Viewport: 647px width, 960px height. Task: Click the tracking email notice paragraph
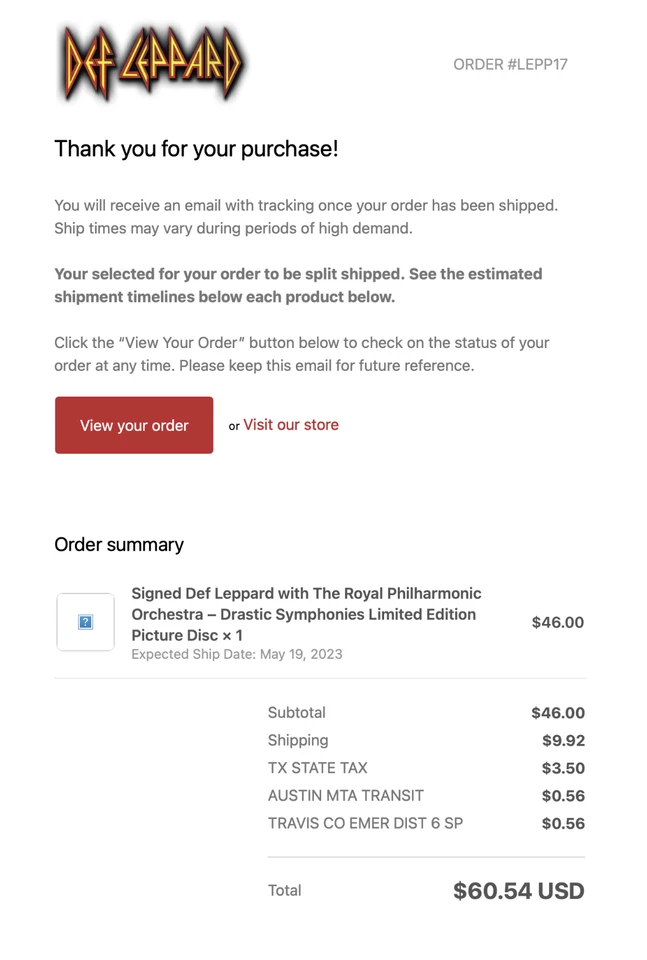(x=305, y=217)
